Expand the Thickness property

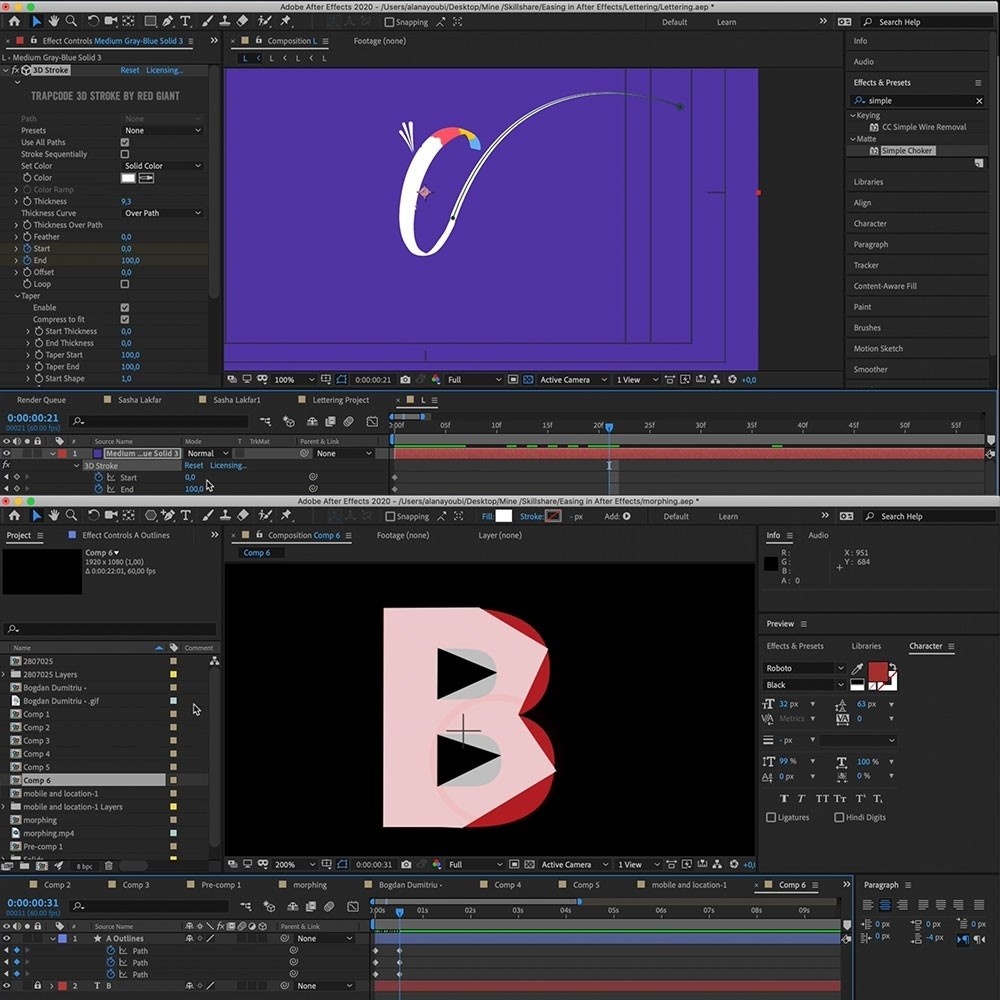tap(17, 202)
